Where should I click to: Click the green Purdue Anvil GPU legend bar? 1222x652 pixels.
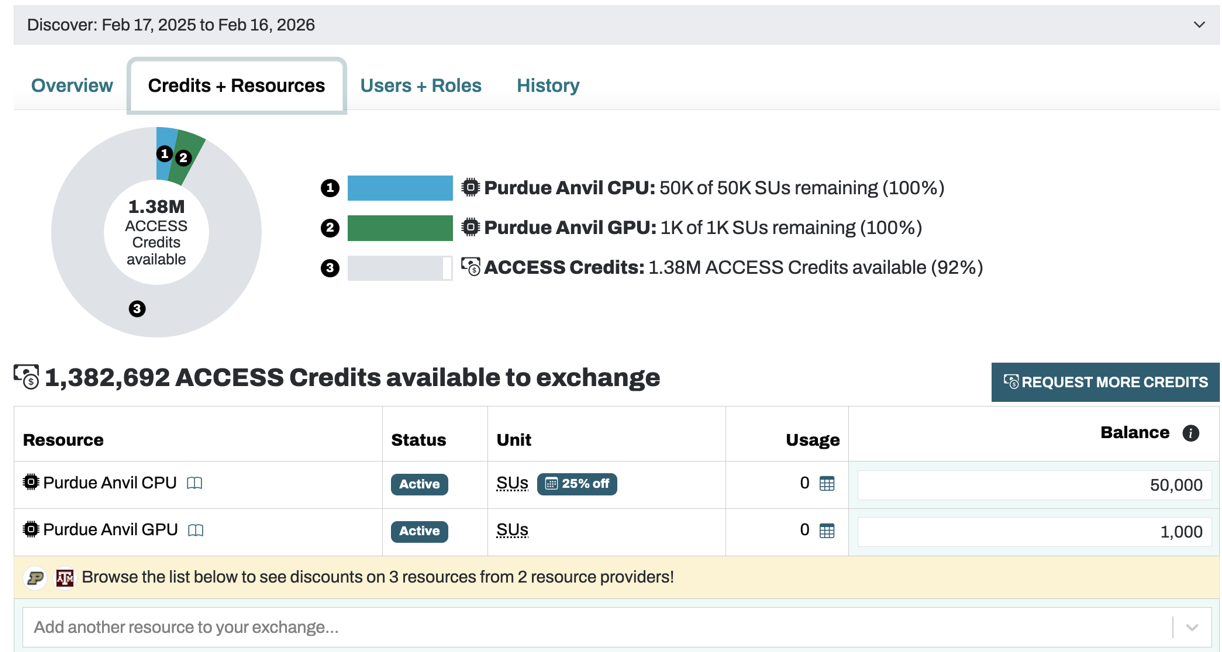coord(400,228)
